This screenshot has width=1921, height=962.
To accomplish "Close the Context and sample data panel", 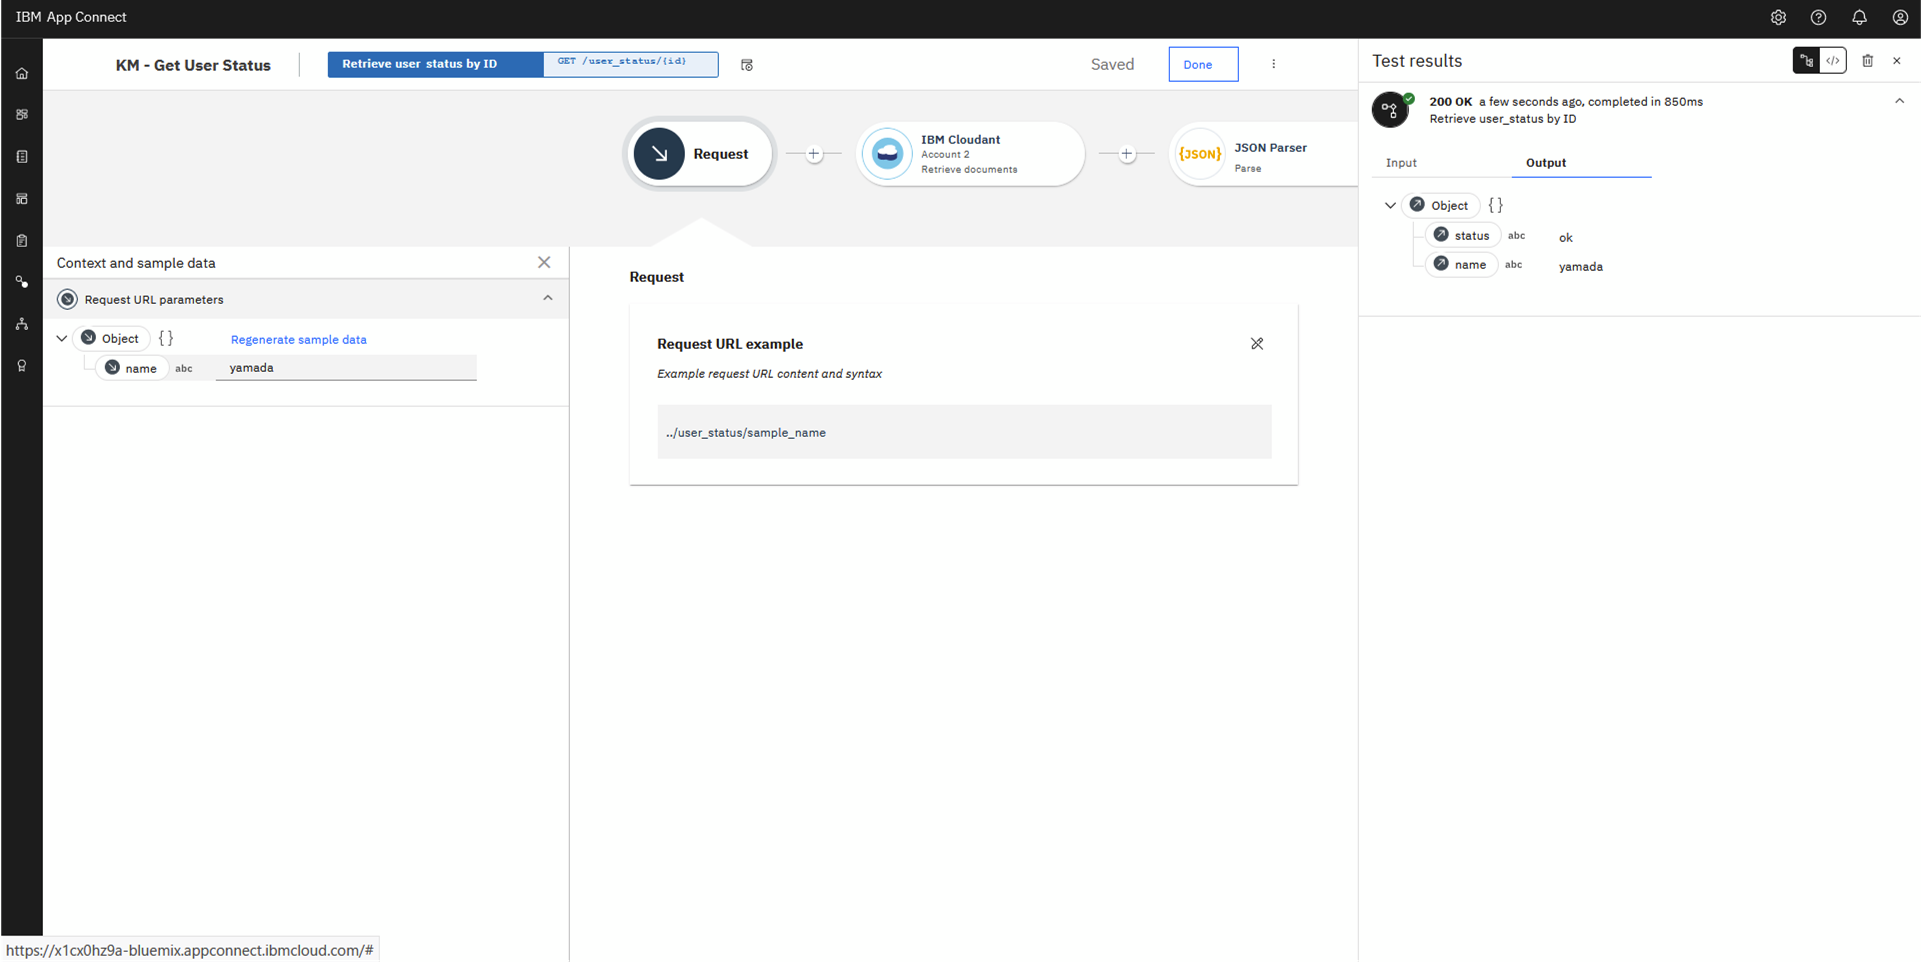I will pyautogui.click(x=544, y=262).
